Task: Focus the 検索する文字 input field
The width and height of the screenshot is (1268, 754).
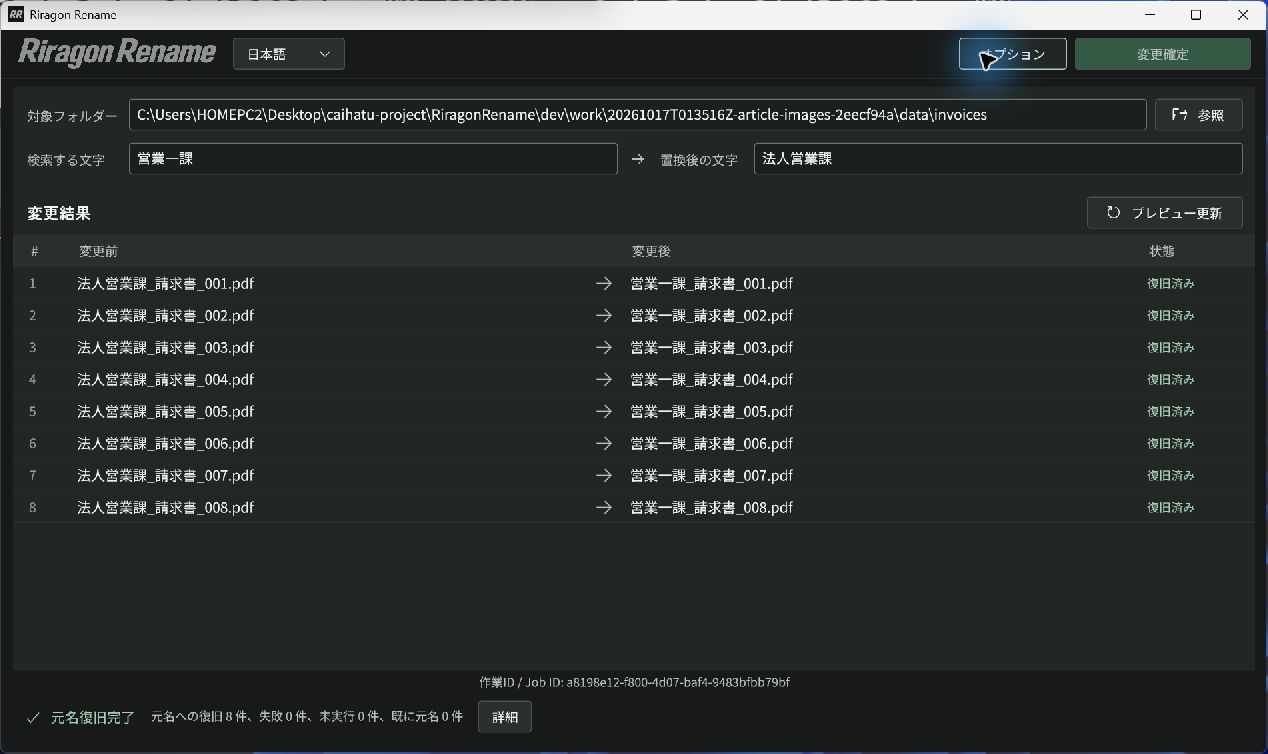Action: [373, 159]
